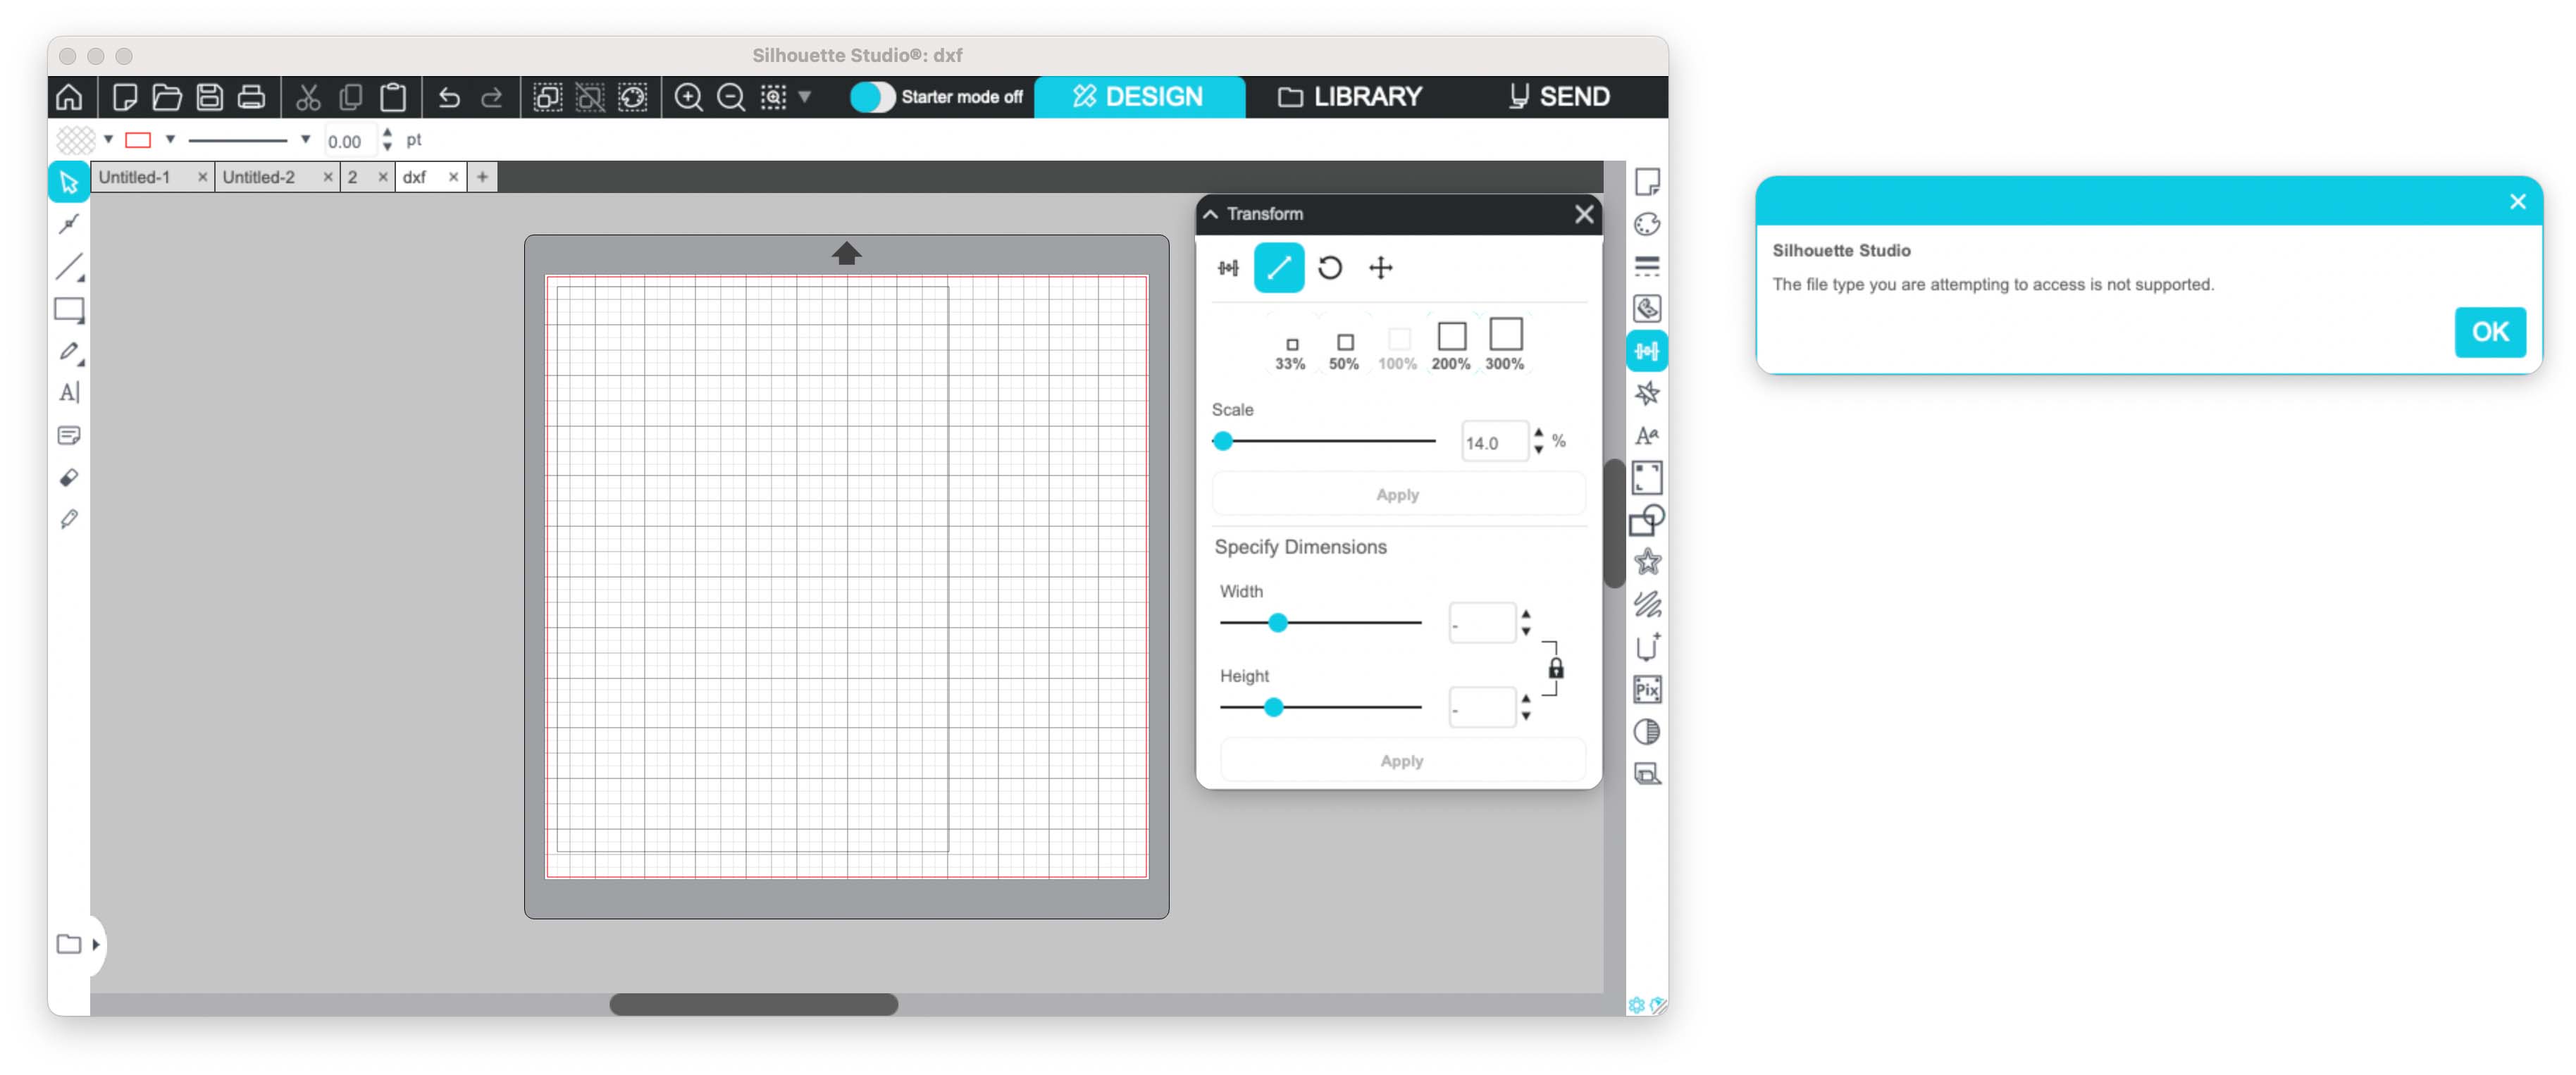Switch Transform panel to rotate mode

click(x=1330, y=268)
